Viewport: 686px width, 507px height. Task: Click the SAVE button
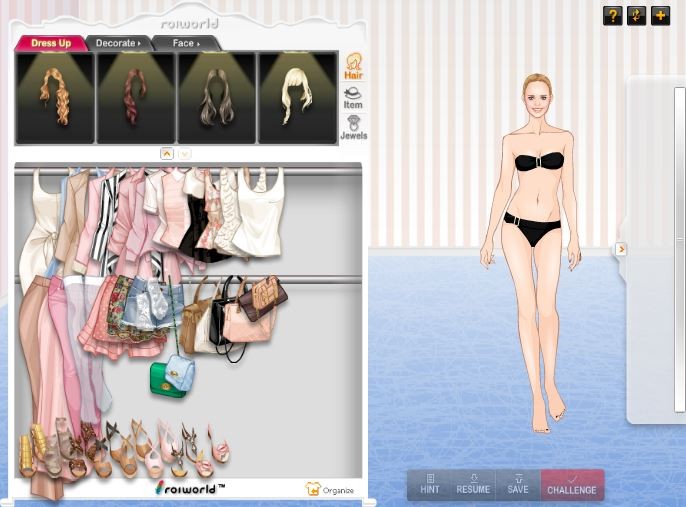coord(517,484)
